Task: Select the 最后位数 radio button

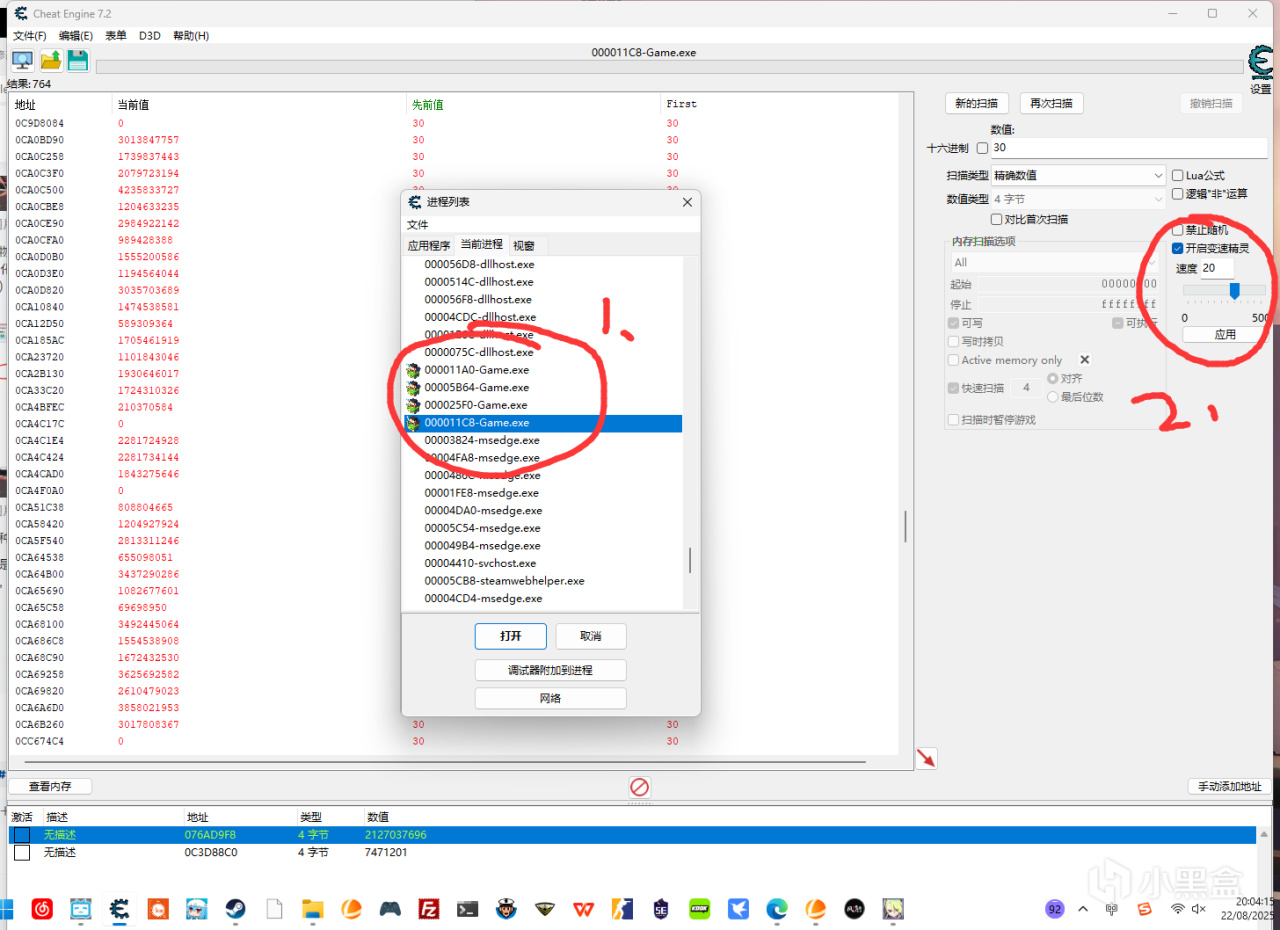Action: [1053, 397]
